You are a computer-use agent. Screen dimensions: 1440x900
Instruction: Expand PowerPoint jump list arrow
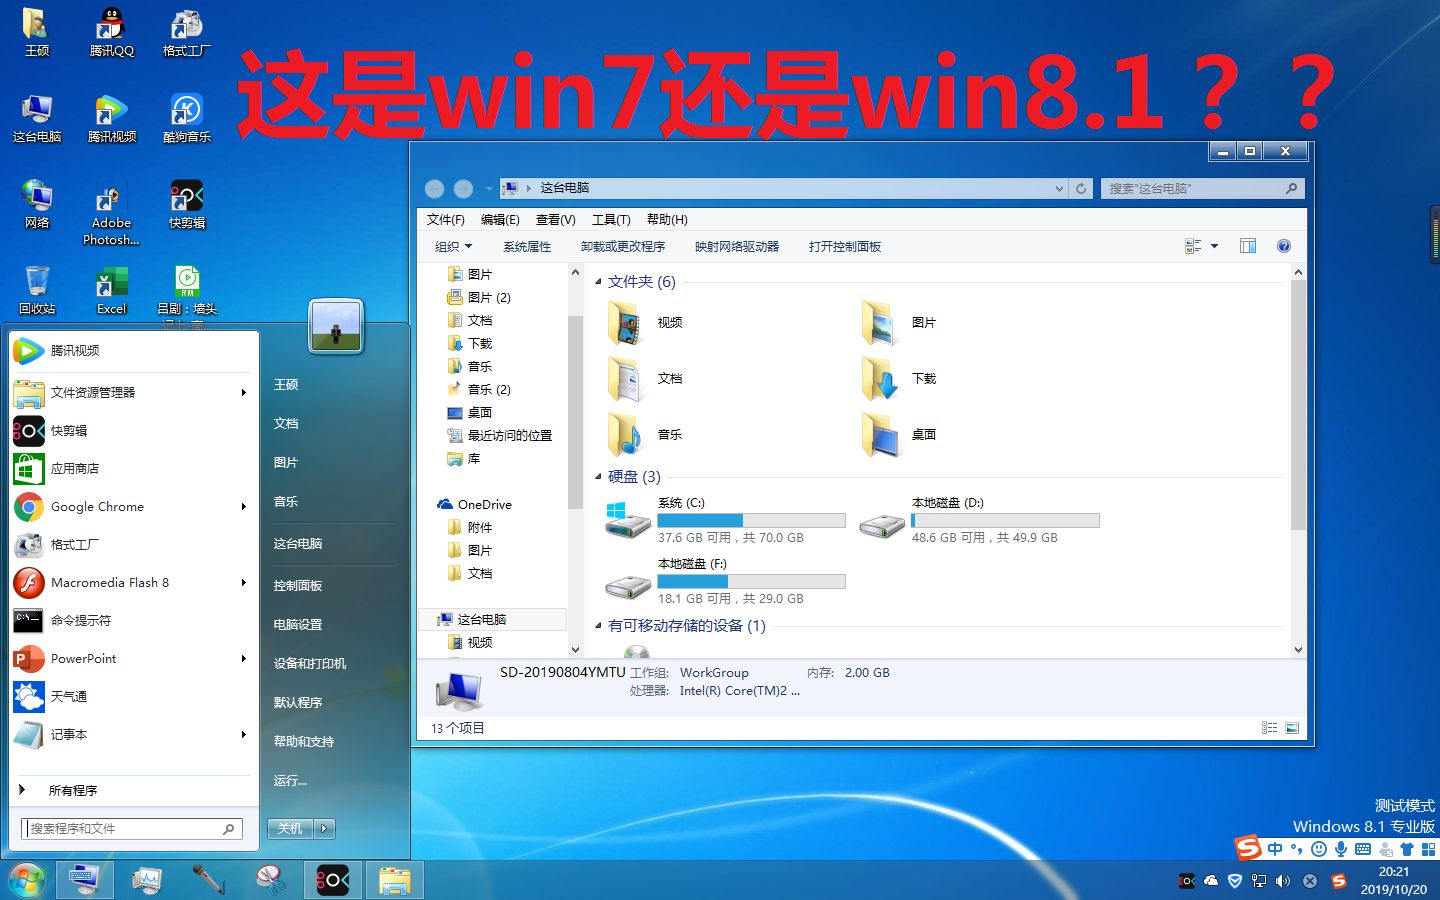click(x=243, y=658)
